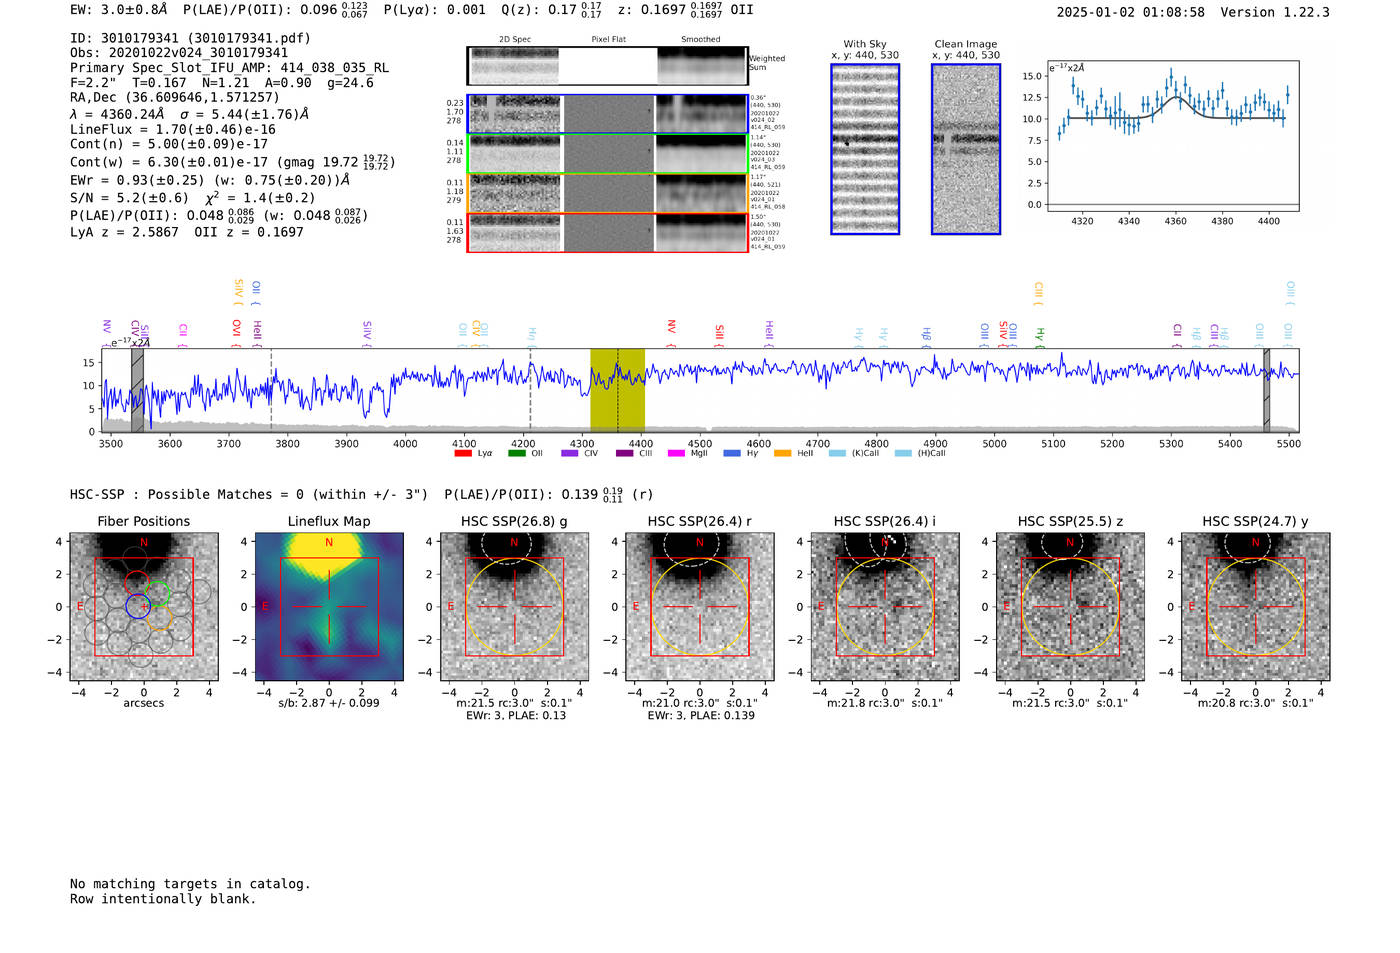This screenshot has height=953, width=1400.
Task: Open the Gaussian line fit plot
Action: click(x=1173, y=136)
